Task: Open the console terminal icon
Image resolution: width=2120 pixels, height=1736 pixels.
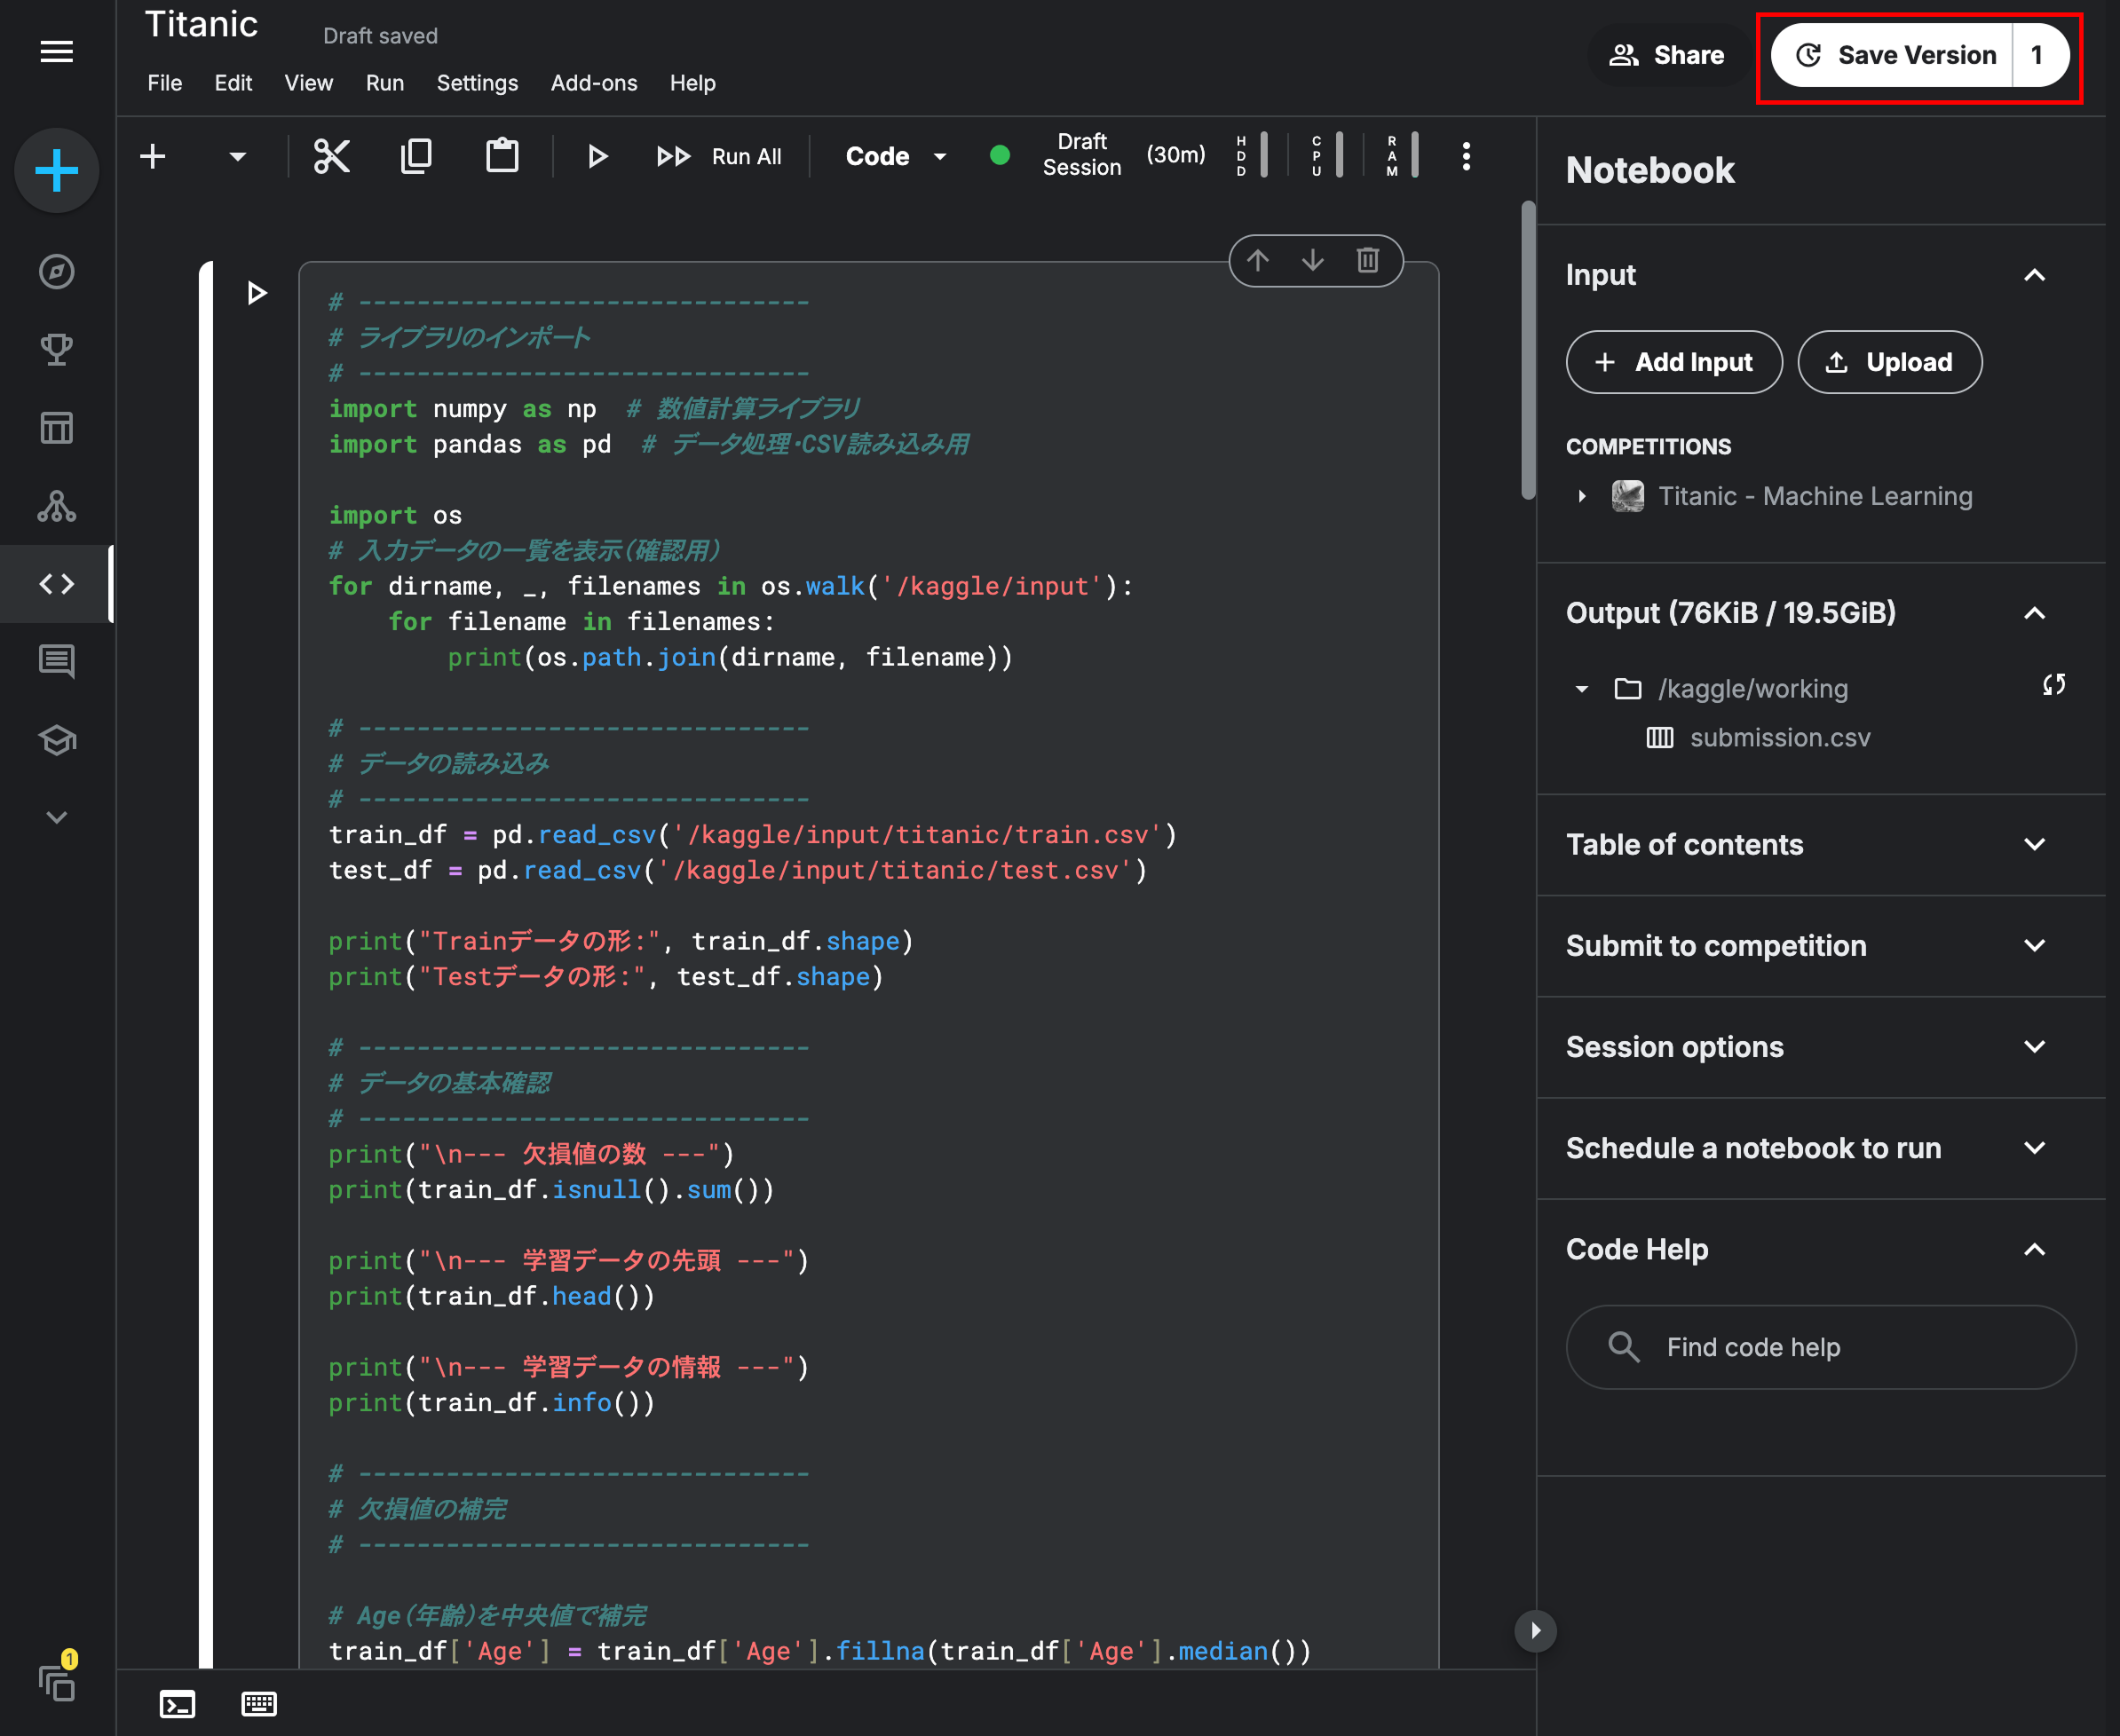Action: (177, 1703)
